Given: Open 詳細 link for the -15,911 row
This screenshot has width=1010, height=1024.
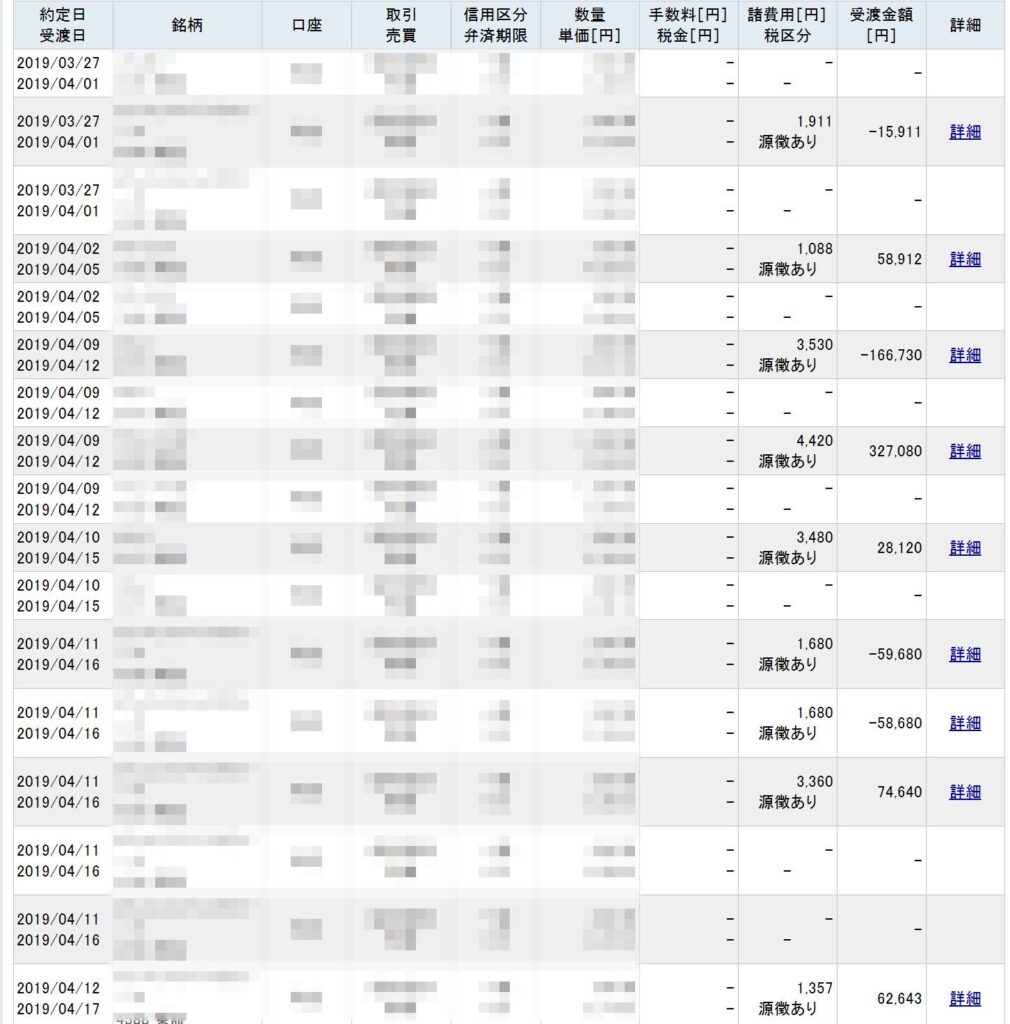Looking at the screenshot, I should (965, 132).
